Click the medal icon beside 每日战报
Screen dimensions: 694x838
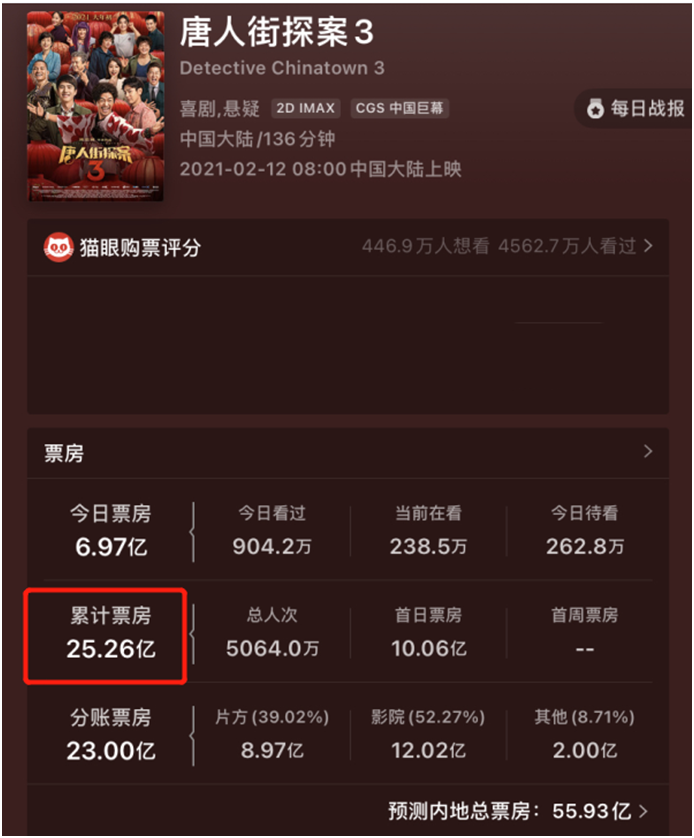coord(595,108)
